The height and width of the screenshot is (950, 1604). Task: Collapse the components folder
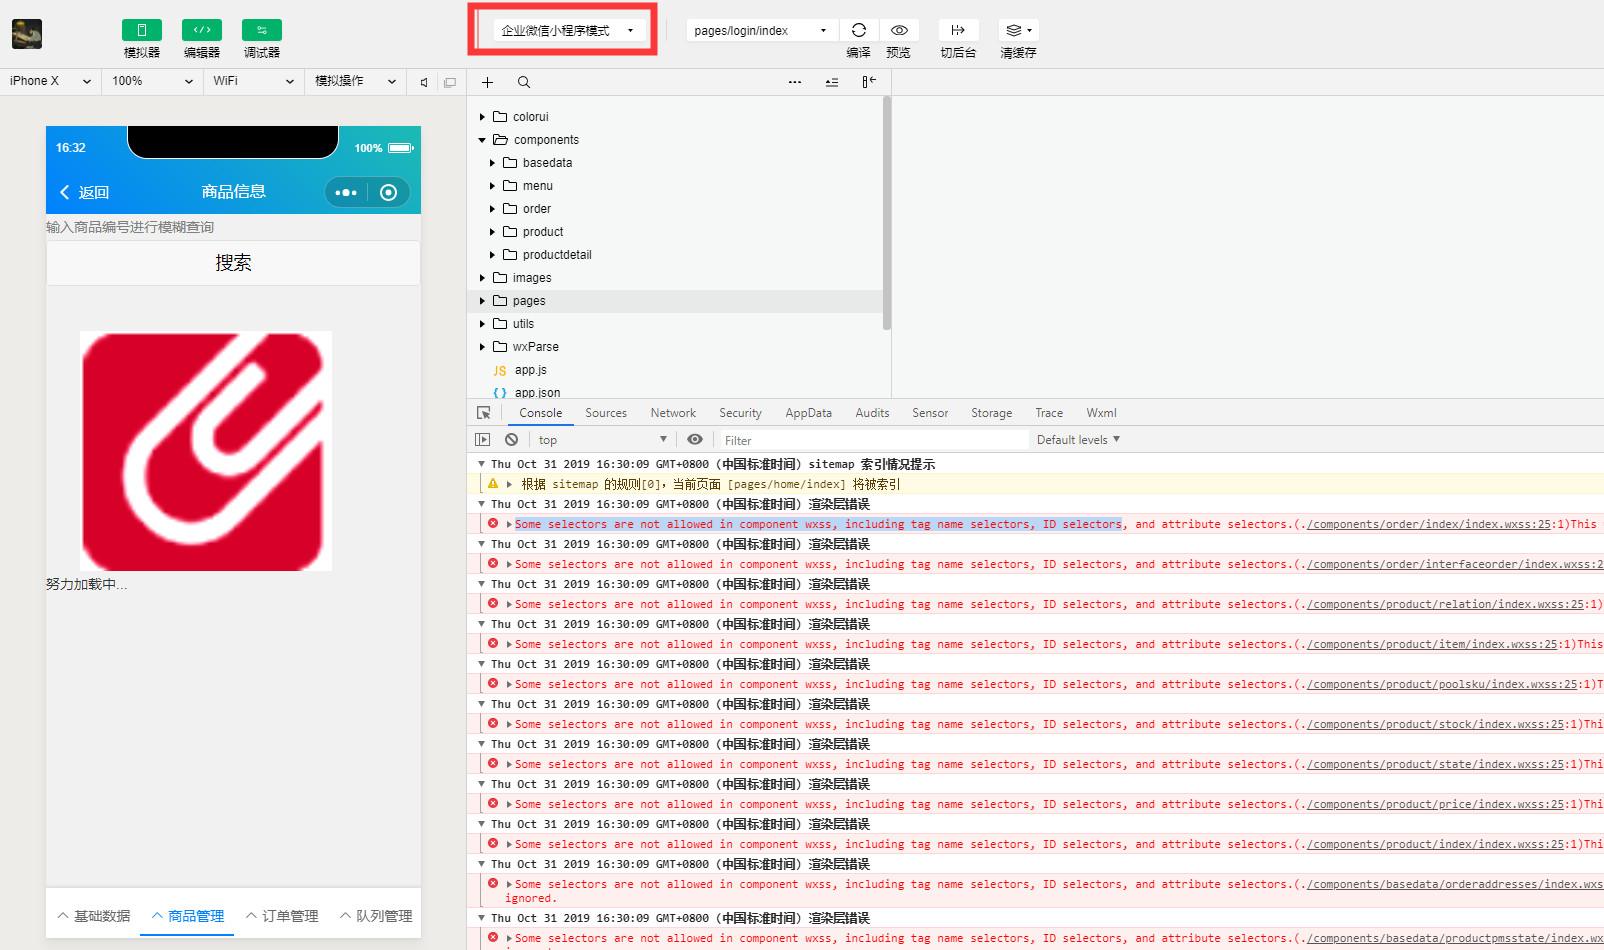482,140
